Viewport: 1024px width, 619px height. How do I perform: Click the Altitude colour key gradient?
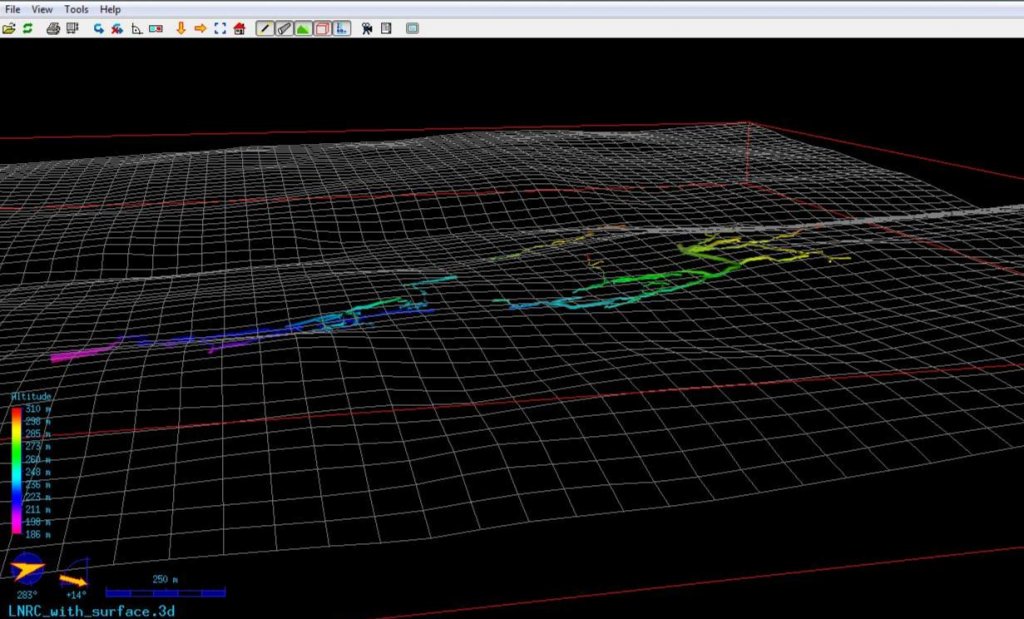(16, 471)
